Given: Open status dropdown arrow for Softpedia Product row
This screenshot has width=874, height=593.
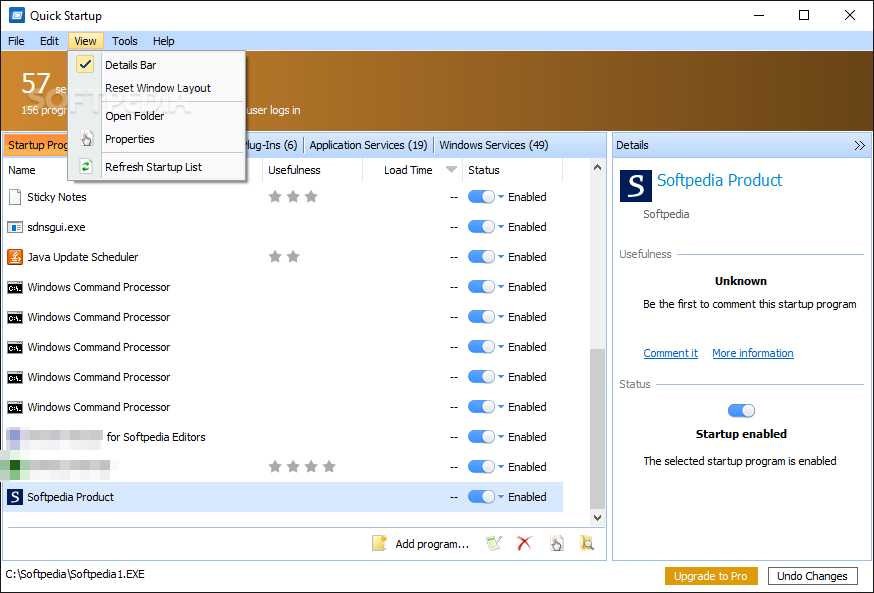Looking at the screenshot, I should click(x=501, y=497).
